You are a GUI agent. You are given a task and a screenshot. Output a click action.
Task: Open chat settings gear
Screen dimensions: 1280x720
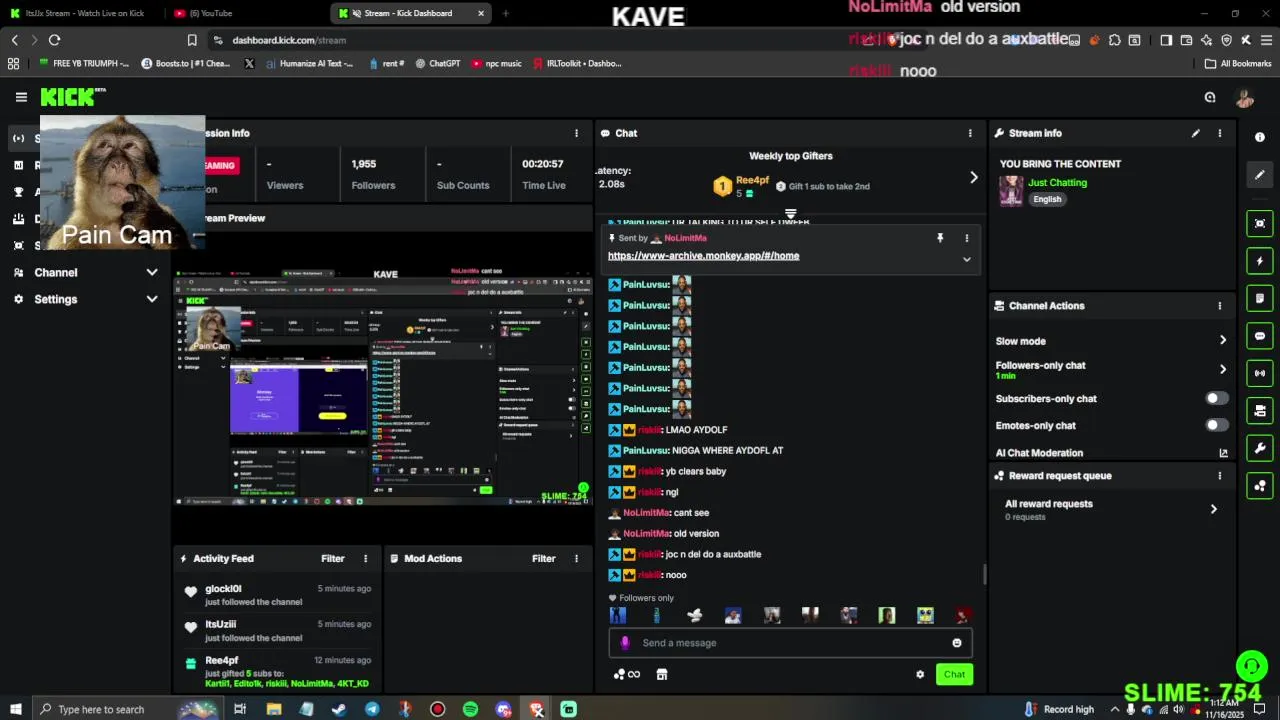pos(920,674)
